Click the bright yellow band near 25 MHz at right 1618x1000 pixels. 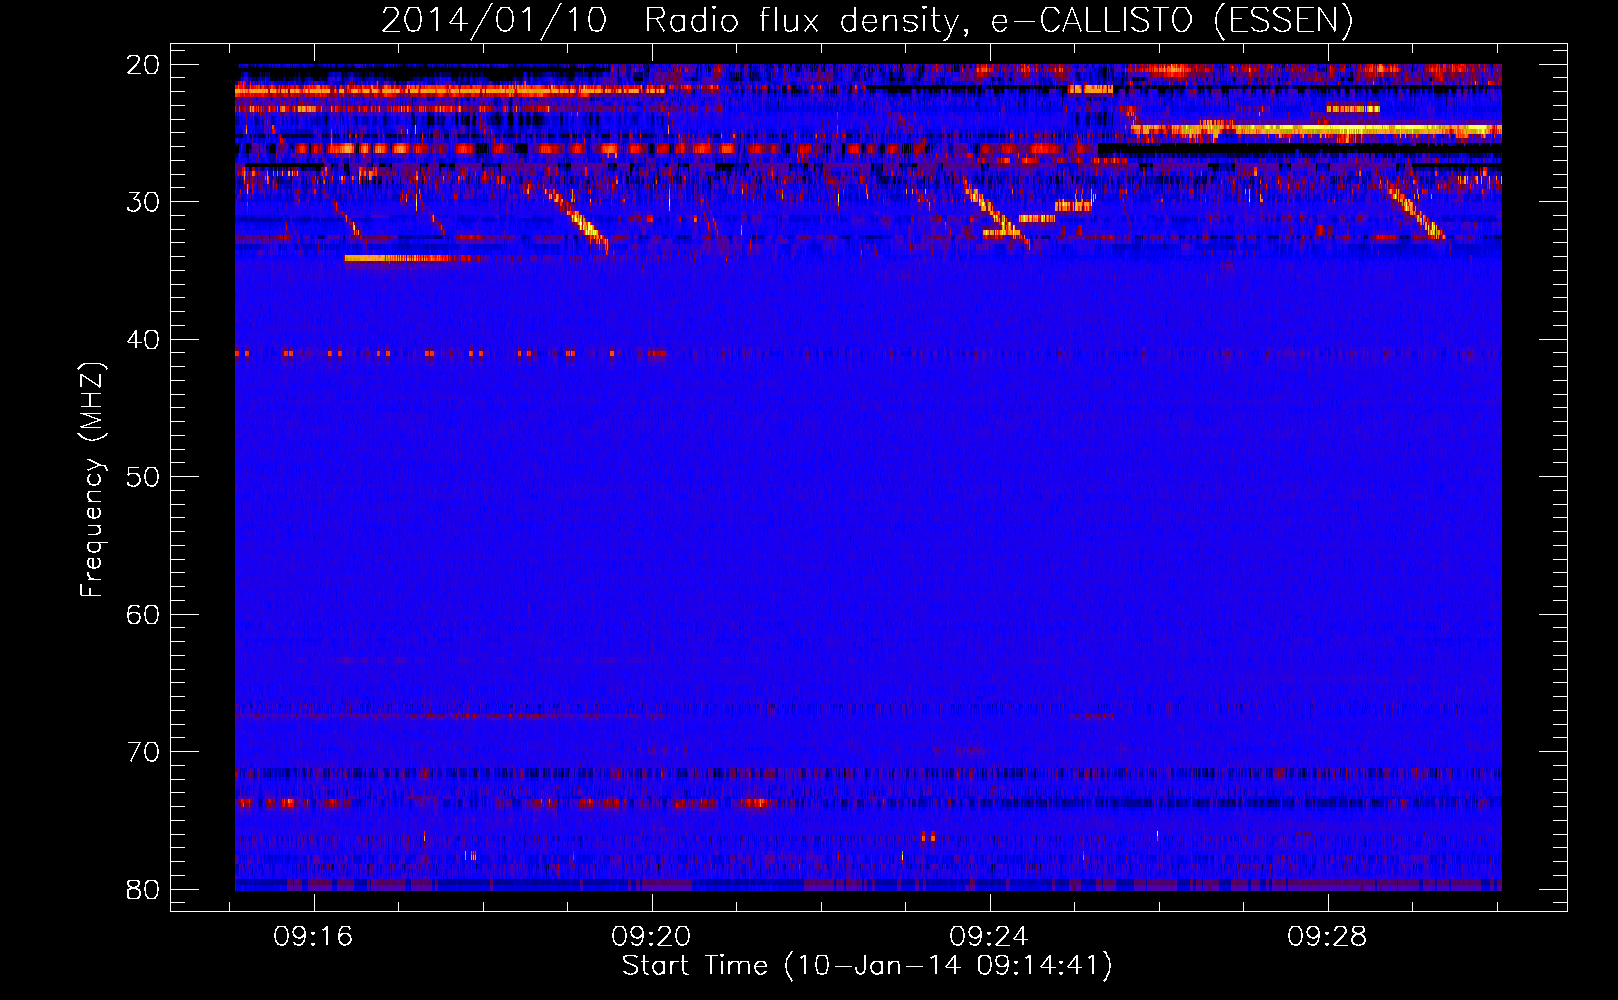click(1316, 129)
